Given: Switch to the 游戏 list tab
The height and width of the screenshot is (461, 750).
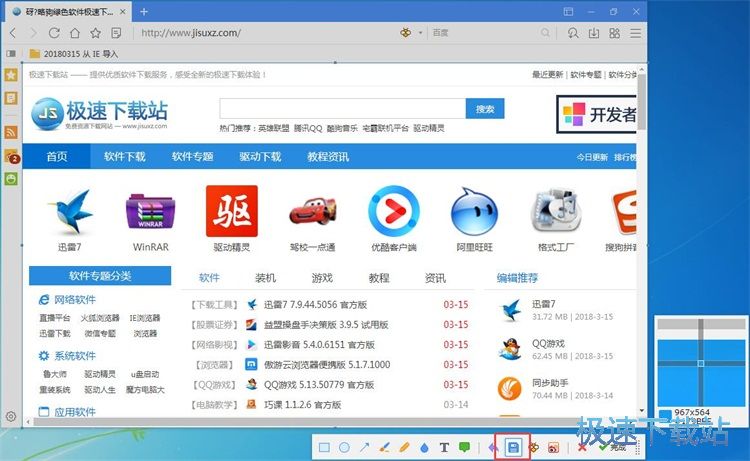Looking at the screenshot, I should pyautogui.click(x=322, y=278).
